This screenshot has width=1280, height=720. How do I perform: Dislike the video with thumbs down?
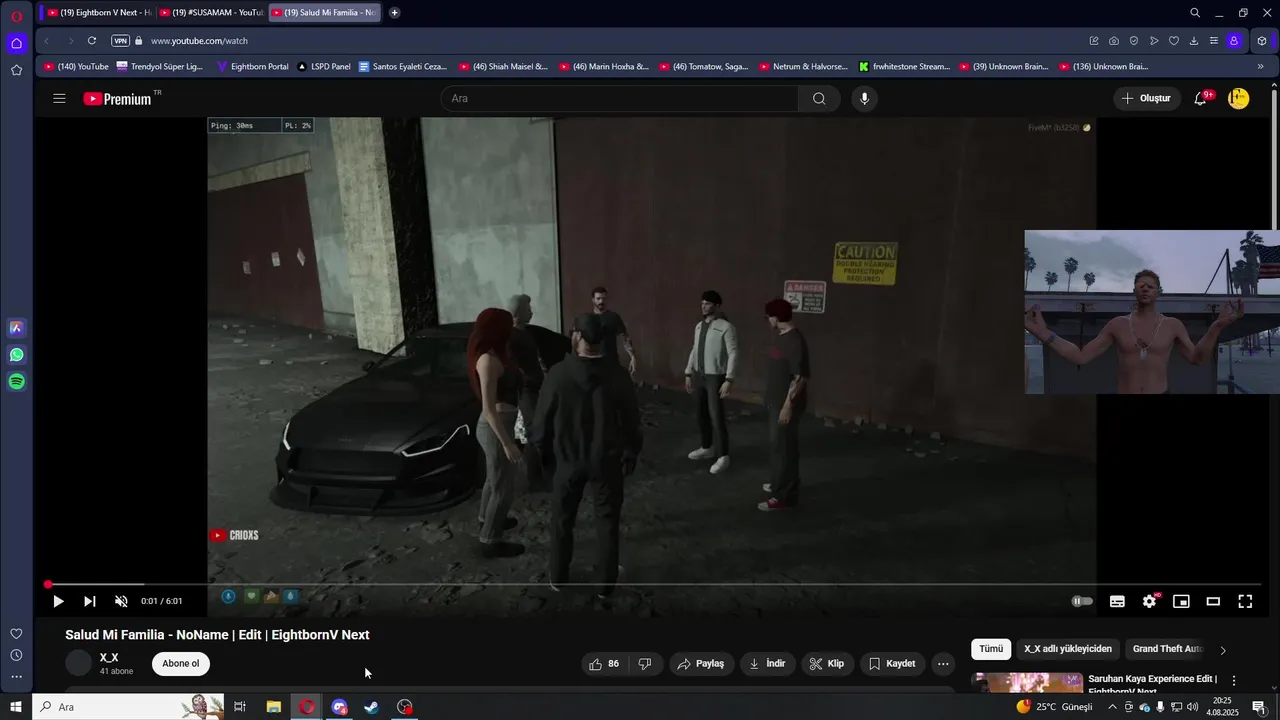click(x=645, y=664)
